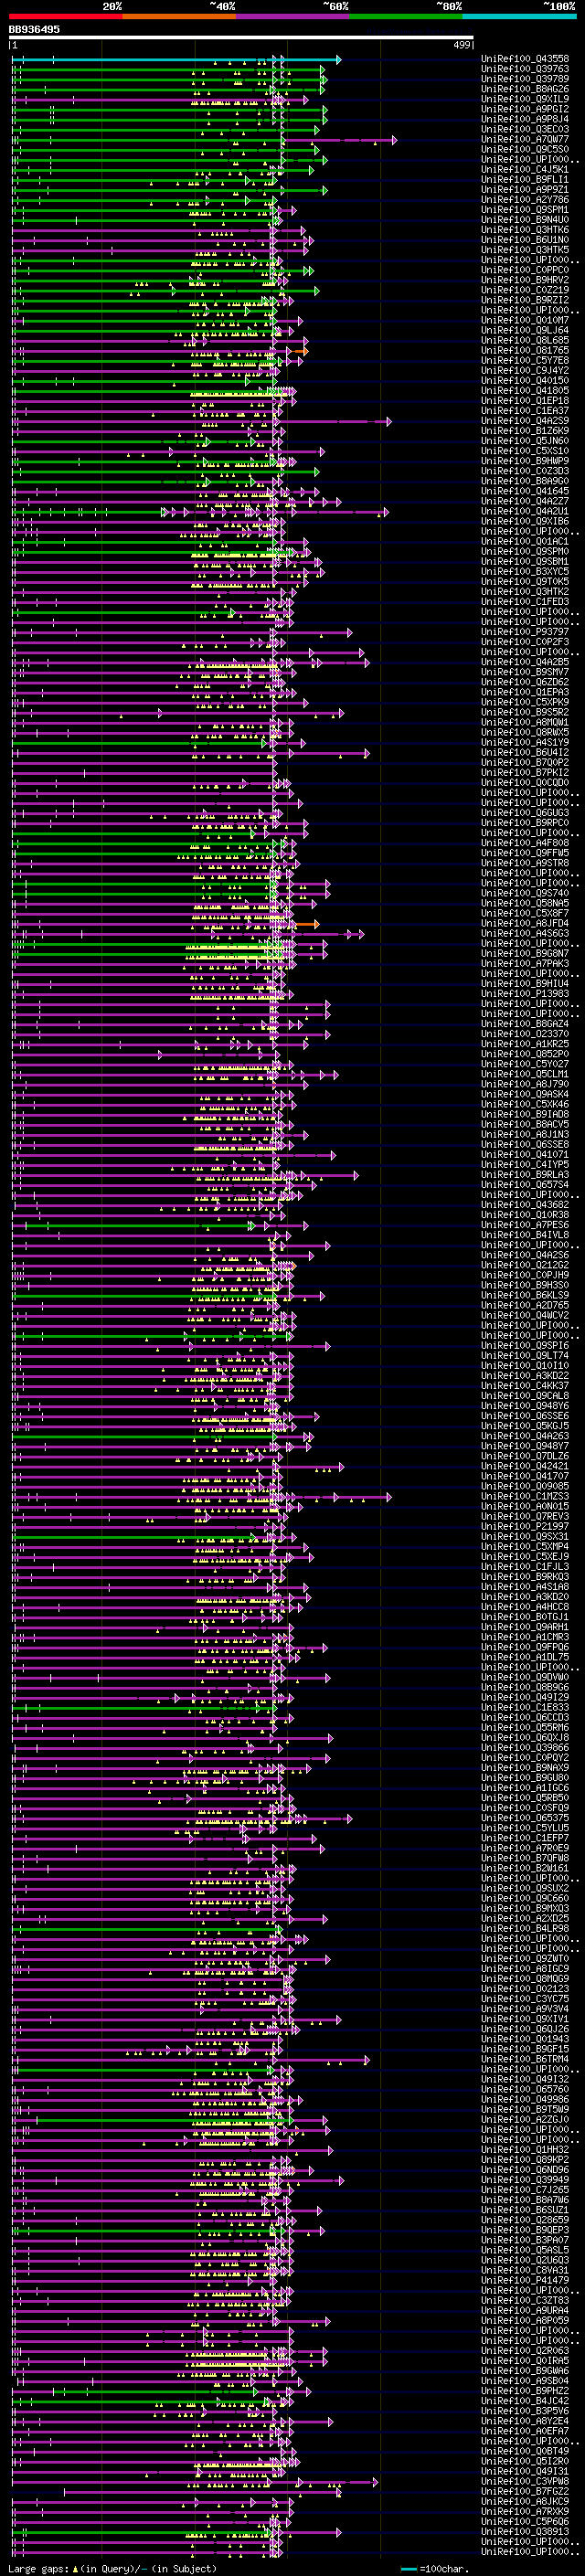Click the yellow gap triangle in the legend
Screen dimensions: 585x2576
[75, 2568]
